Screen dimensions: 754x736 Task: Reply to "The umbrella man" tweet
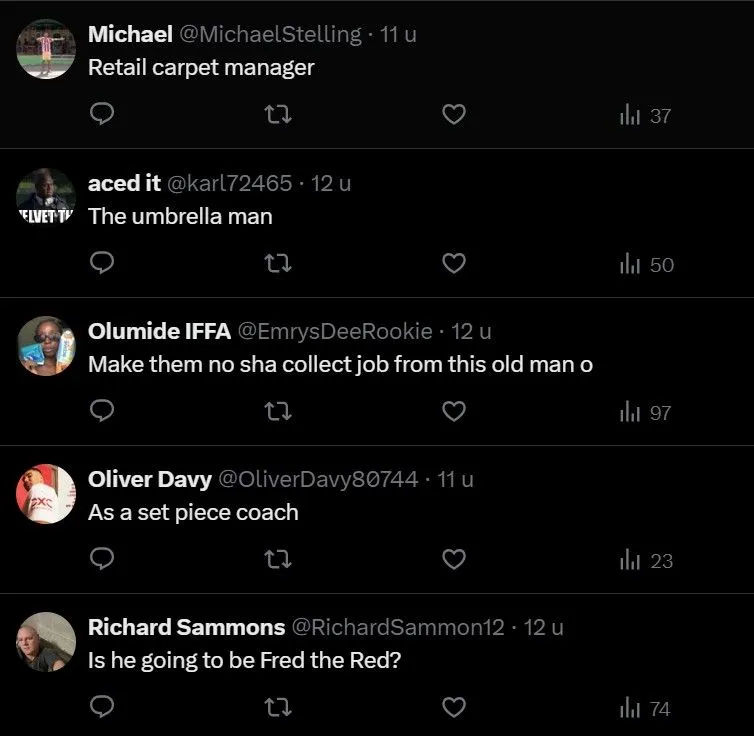[103, 263]
